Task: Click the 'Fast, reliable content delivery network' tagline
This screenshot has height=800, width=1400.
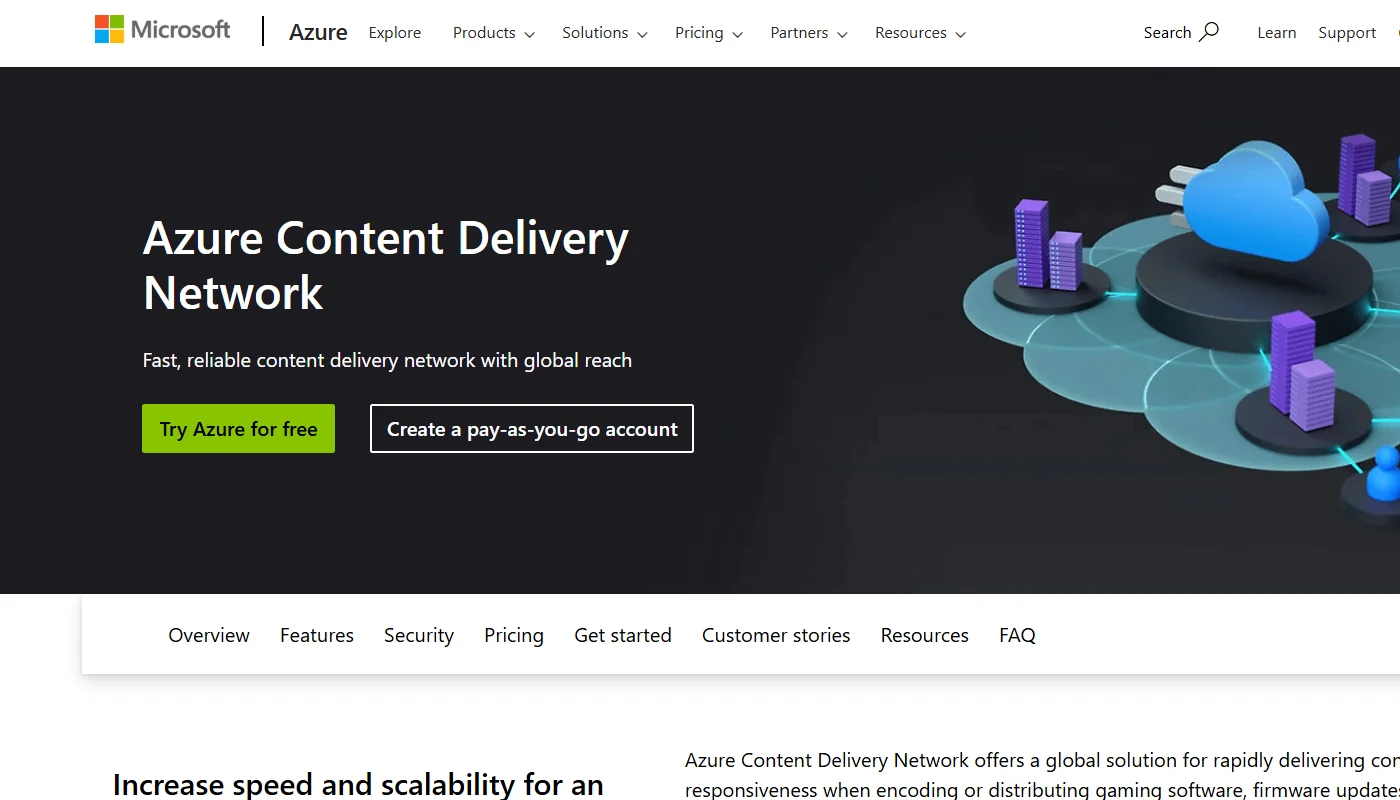Action: [387, 360]
